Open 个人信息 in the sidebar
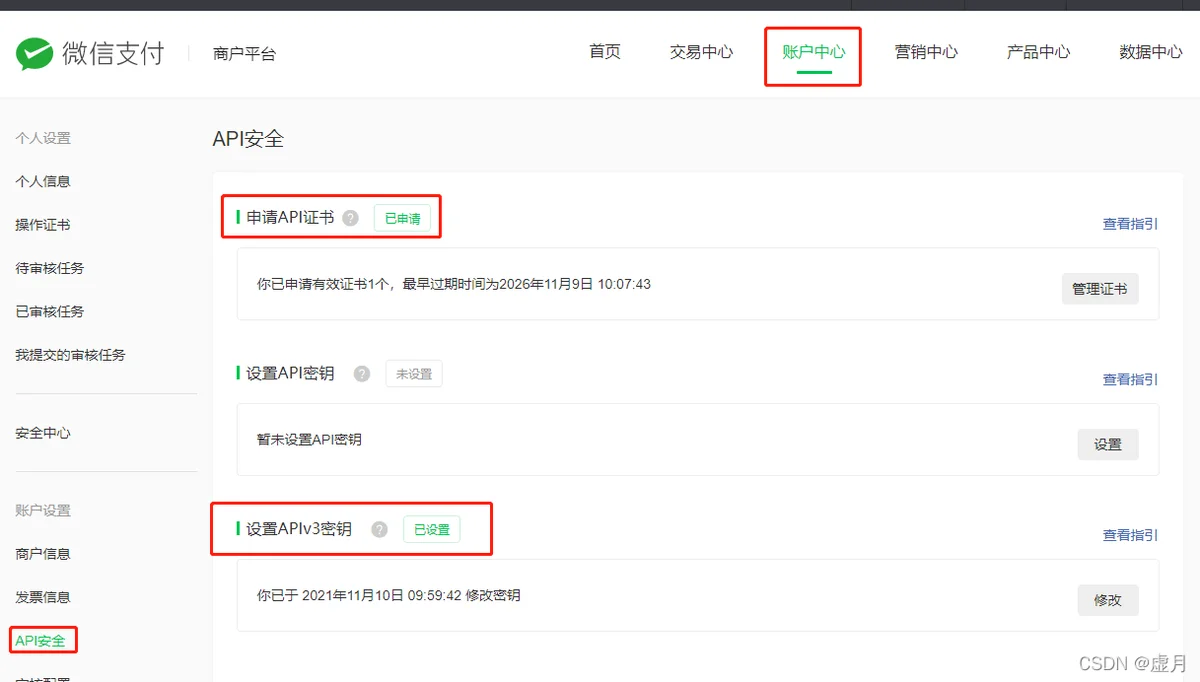 43,181
